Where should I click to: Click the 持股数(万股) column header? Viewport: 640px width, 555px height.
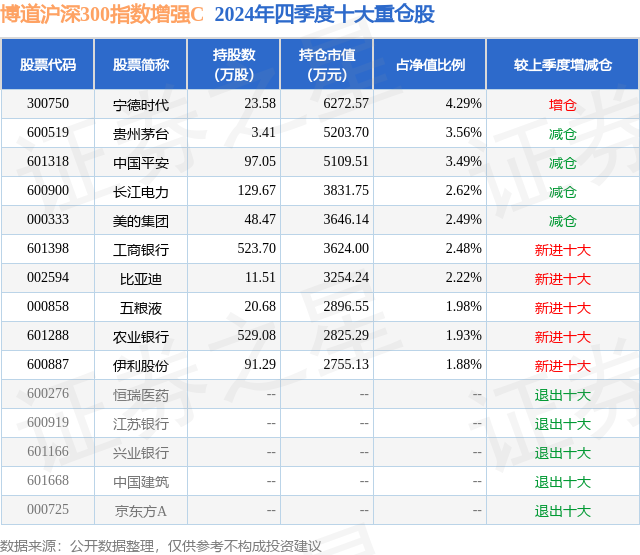pyautogui.click(x=234, y=64)
